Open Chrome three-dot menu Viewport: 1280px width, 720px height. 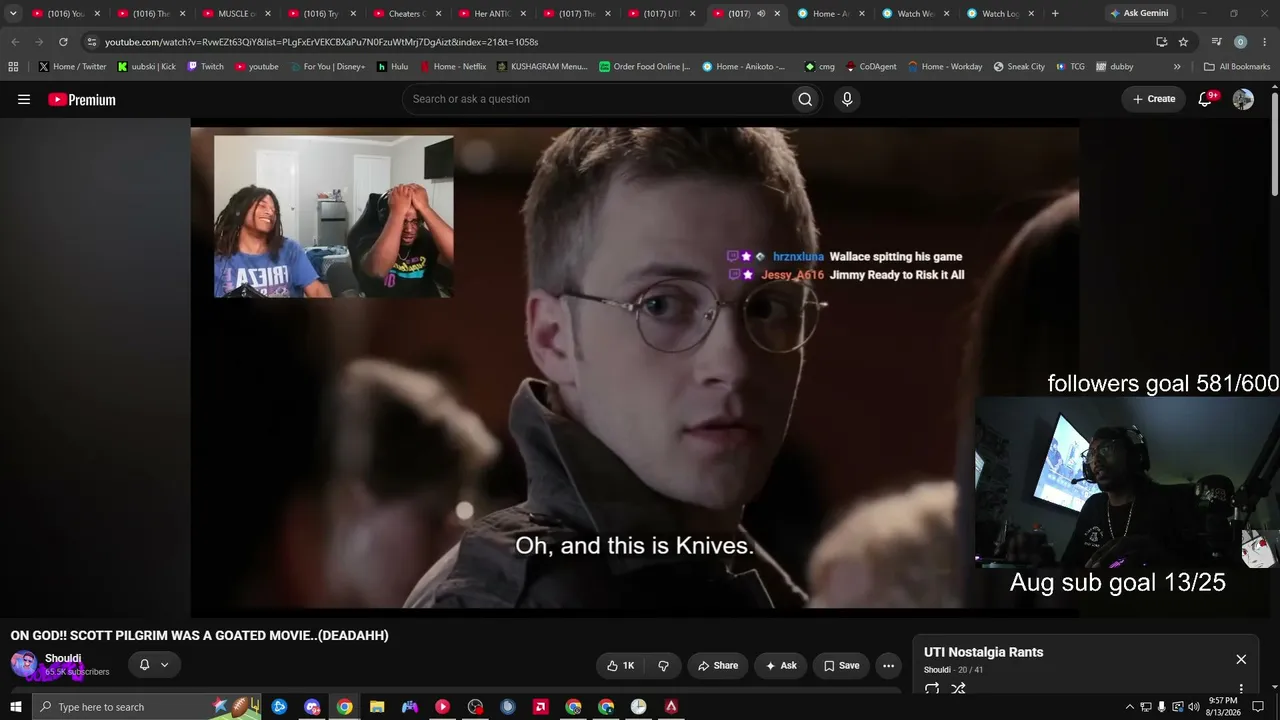click(x=1264, y=42)
